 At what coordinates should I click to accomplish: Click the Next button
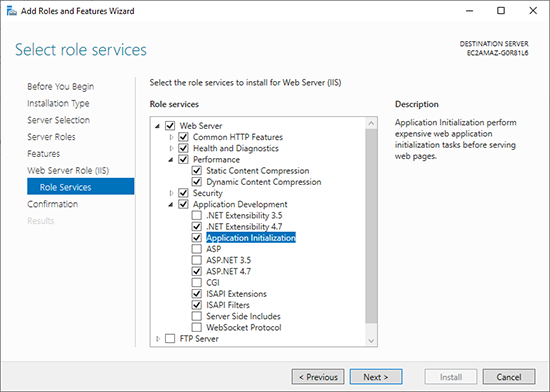click(x=376, y=377)
